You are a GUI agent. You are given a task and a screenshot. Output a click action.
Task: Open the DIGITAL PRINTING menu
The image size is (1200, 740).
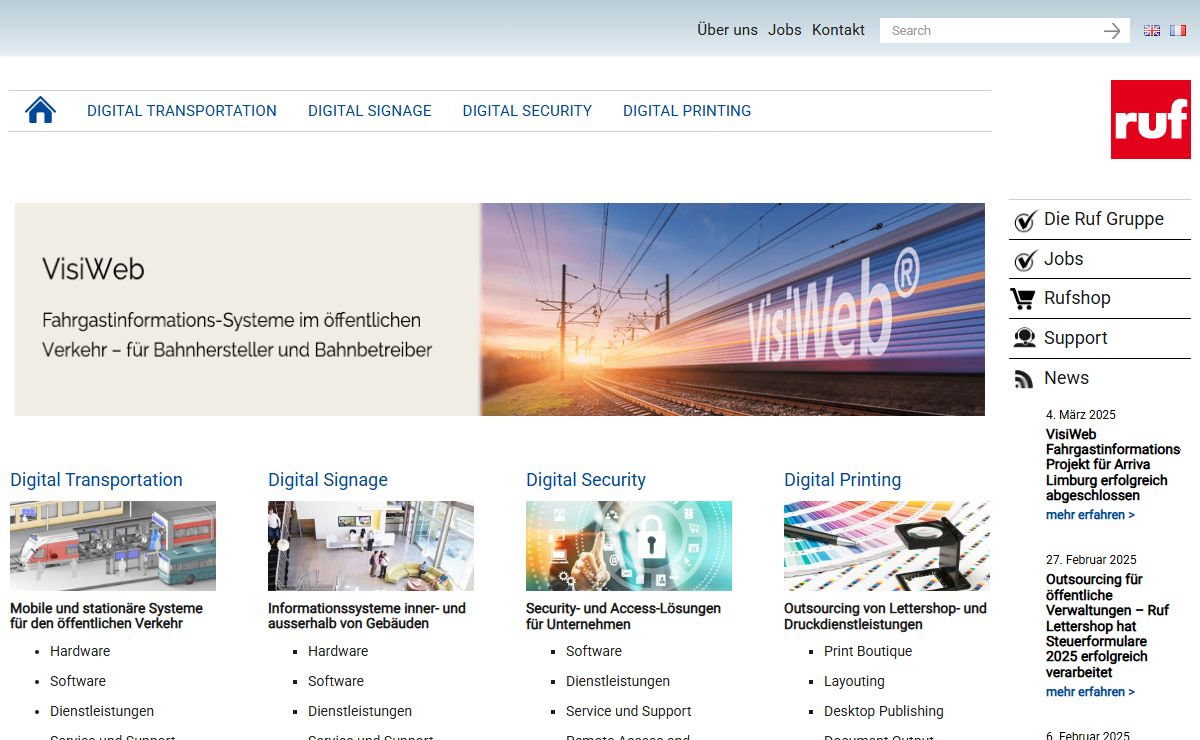[x=687, y=111]
